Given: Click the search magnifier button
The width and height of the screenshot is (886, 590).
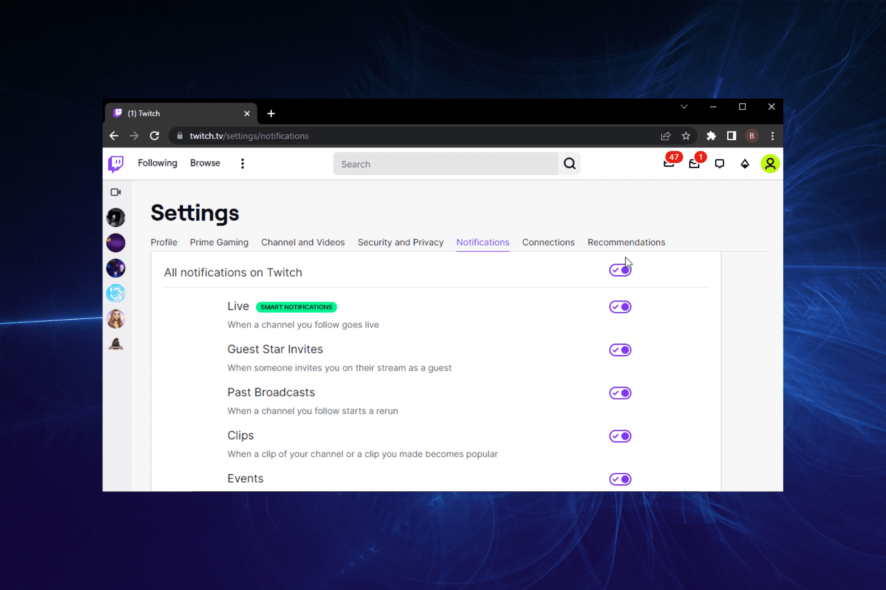Looking at the screenshot, I should pyautogui.click(x=569, y=164).
